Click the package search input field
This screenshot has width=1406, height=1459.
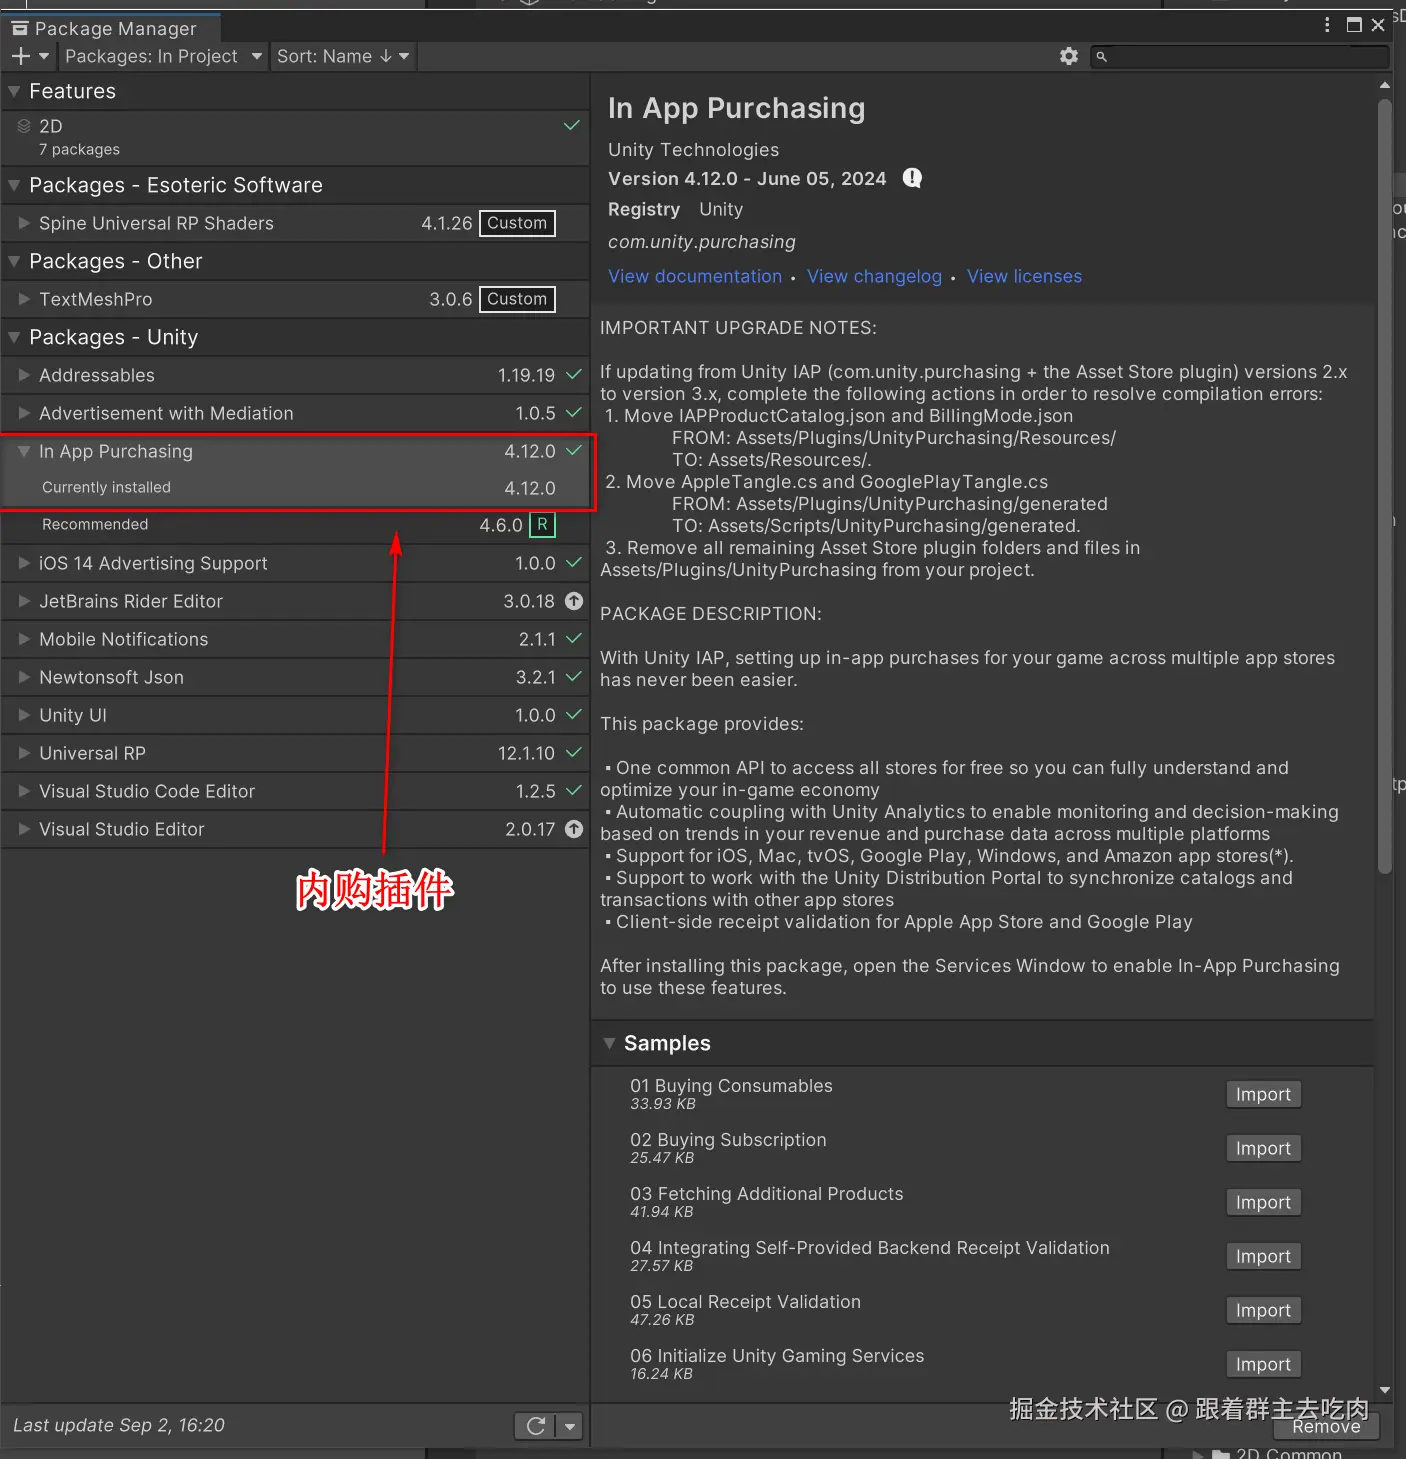point(1240,57)
